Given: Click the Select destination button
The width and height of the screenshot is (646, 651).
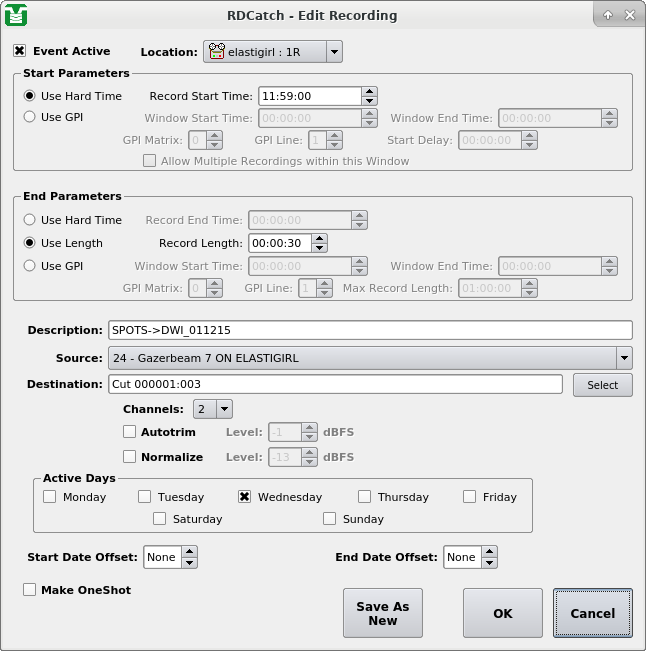Looking at the screenshot, I should (x=602, y=385).
